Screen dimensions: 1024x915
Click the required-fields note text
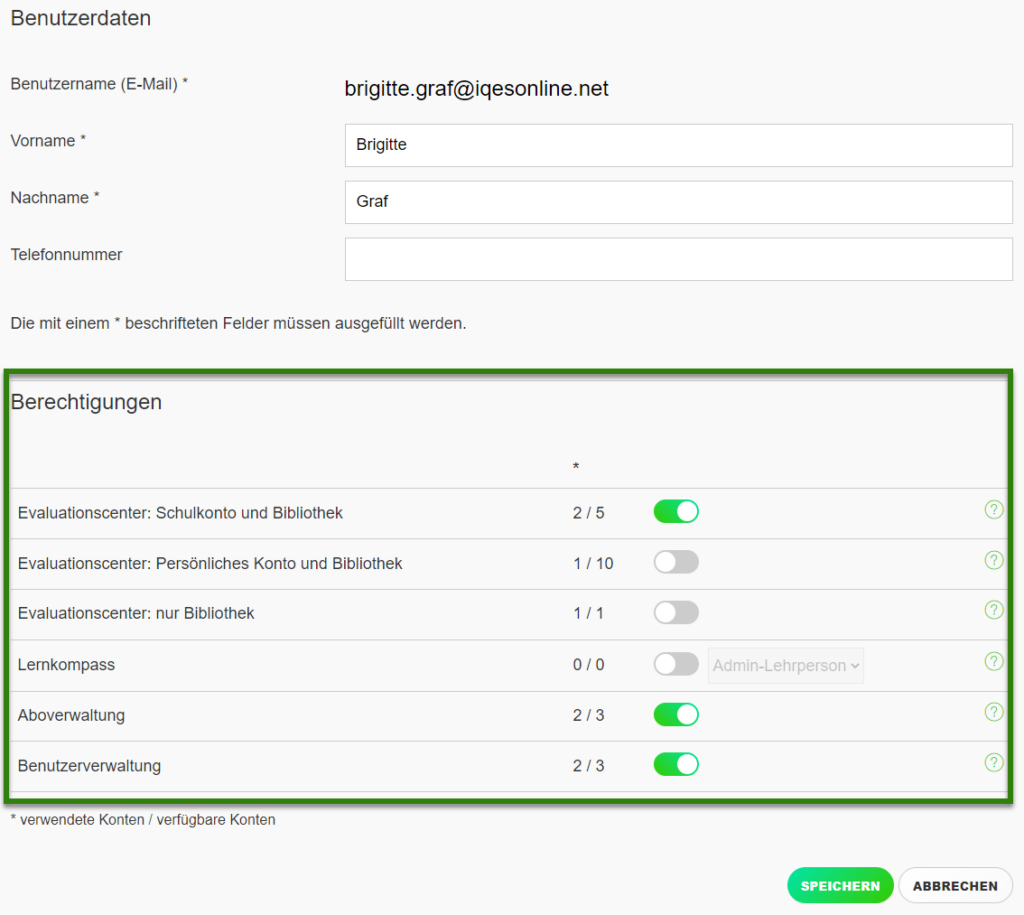coord(238,323)
